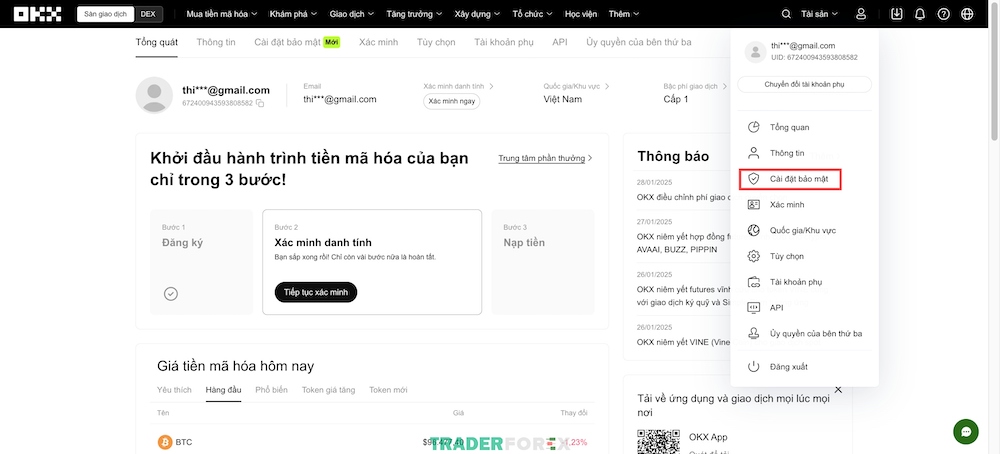The image size is (1000, 454).
Task: Click Tiếp tục xác minh button
Action: (316, 292)
